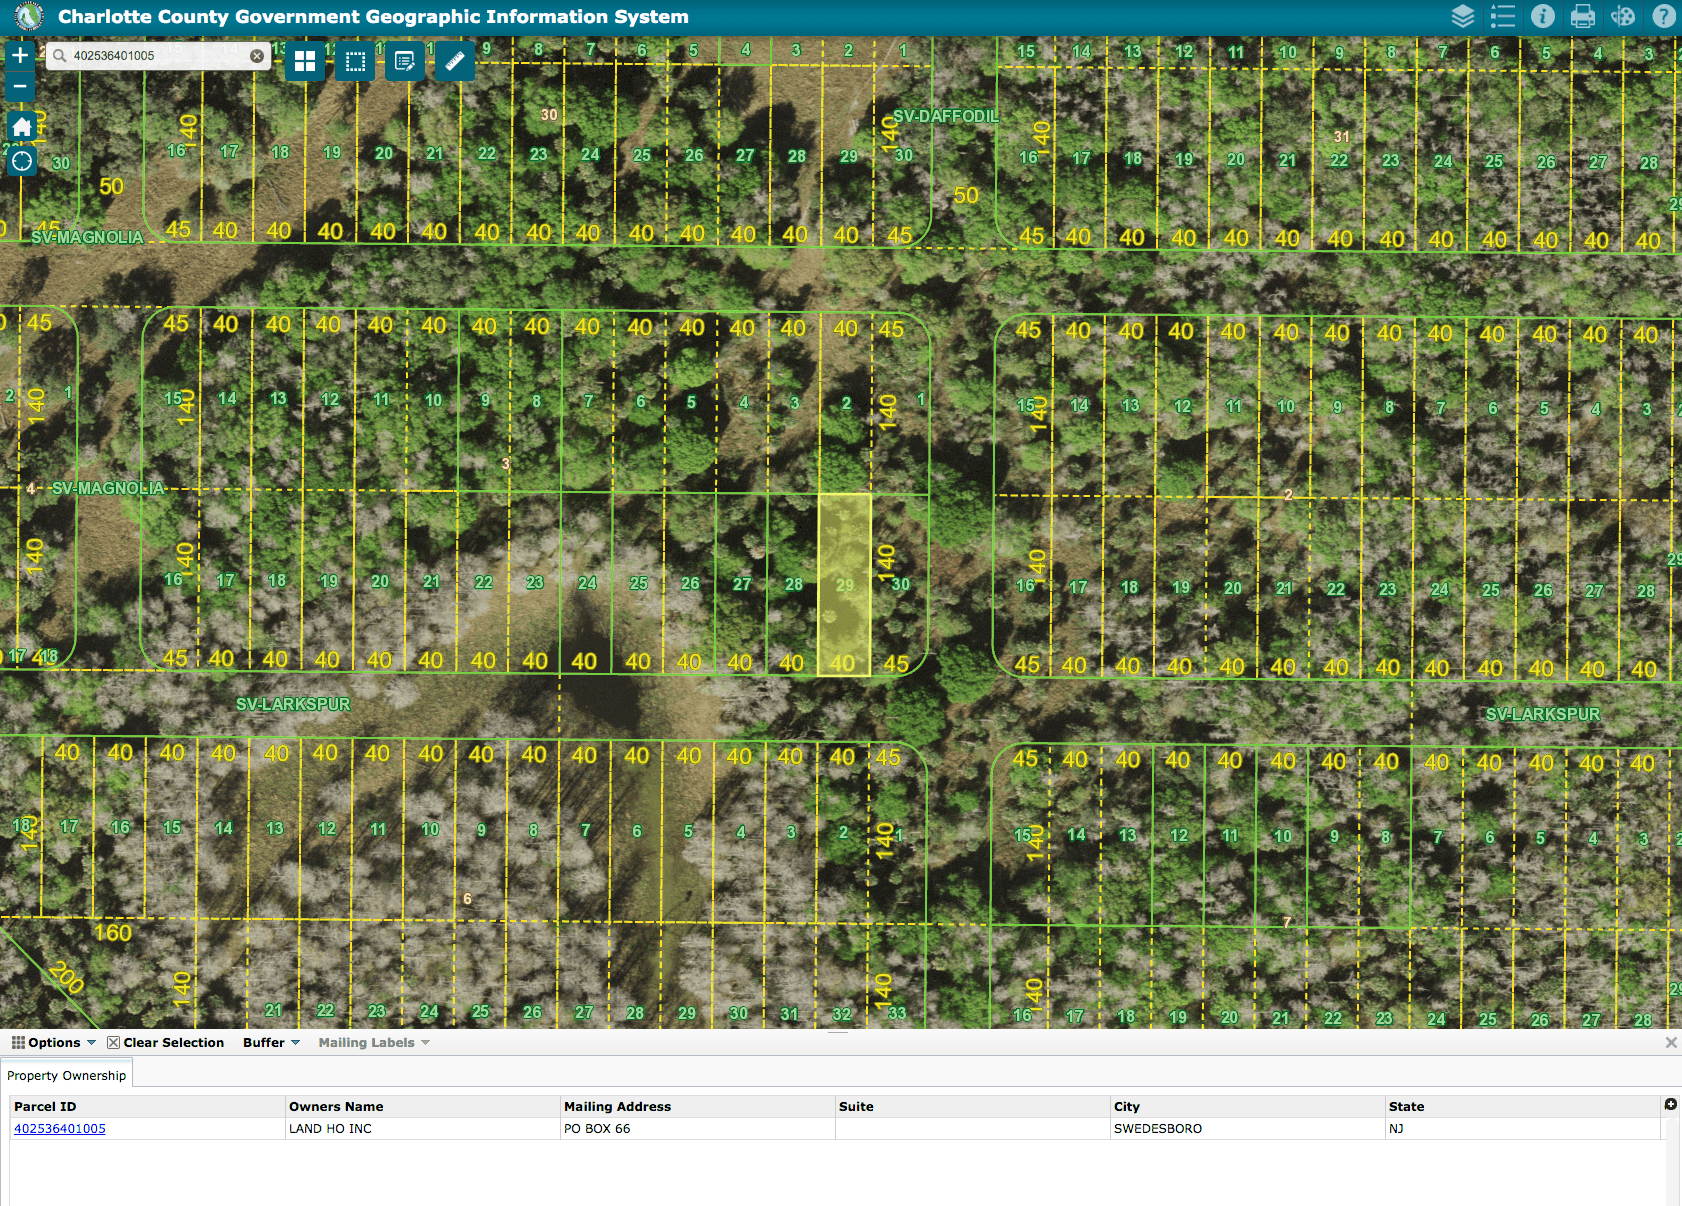Return to the default home extent
The height and width of the screenshot is (1206, 1682).
(22, 127)
